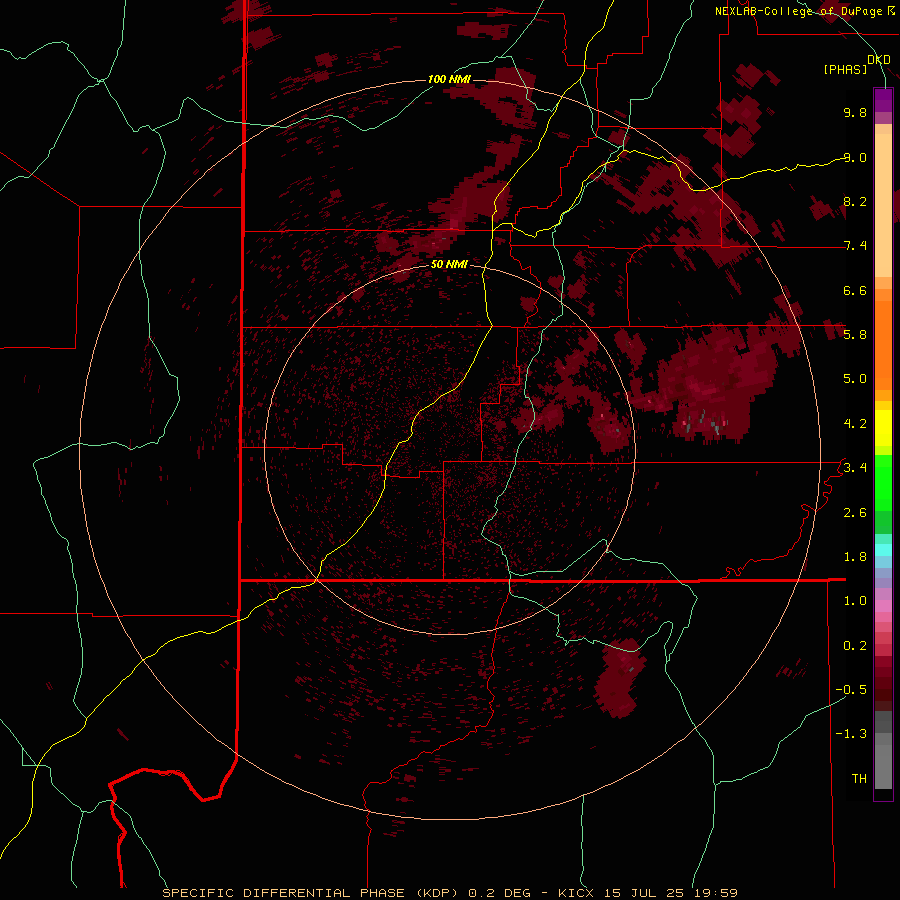The width and height of the screenshot is (900, 900).
Task: Click the TH label on color scale
Action: (859, 779)
